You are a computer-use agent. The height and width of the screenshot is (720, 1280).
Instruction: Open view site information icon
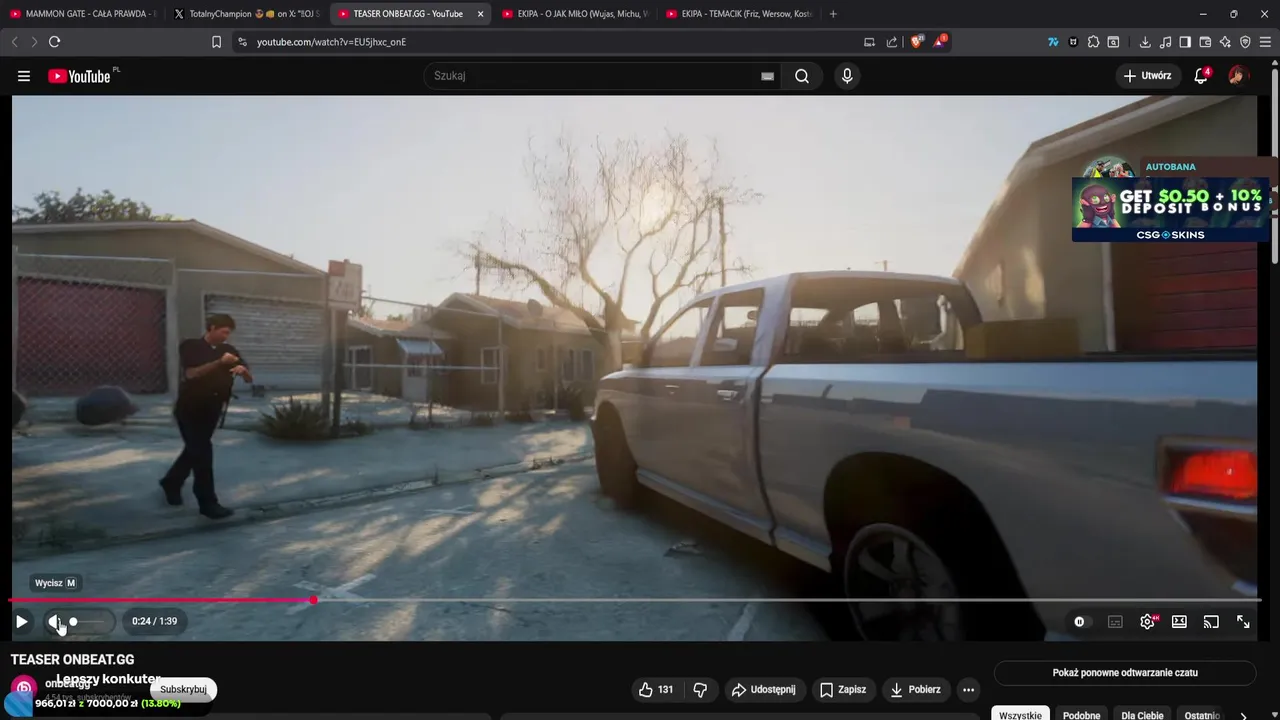point(241,42)
